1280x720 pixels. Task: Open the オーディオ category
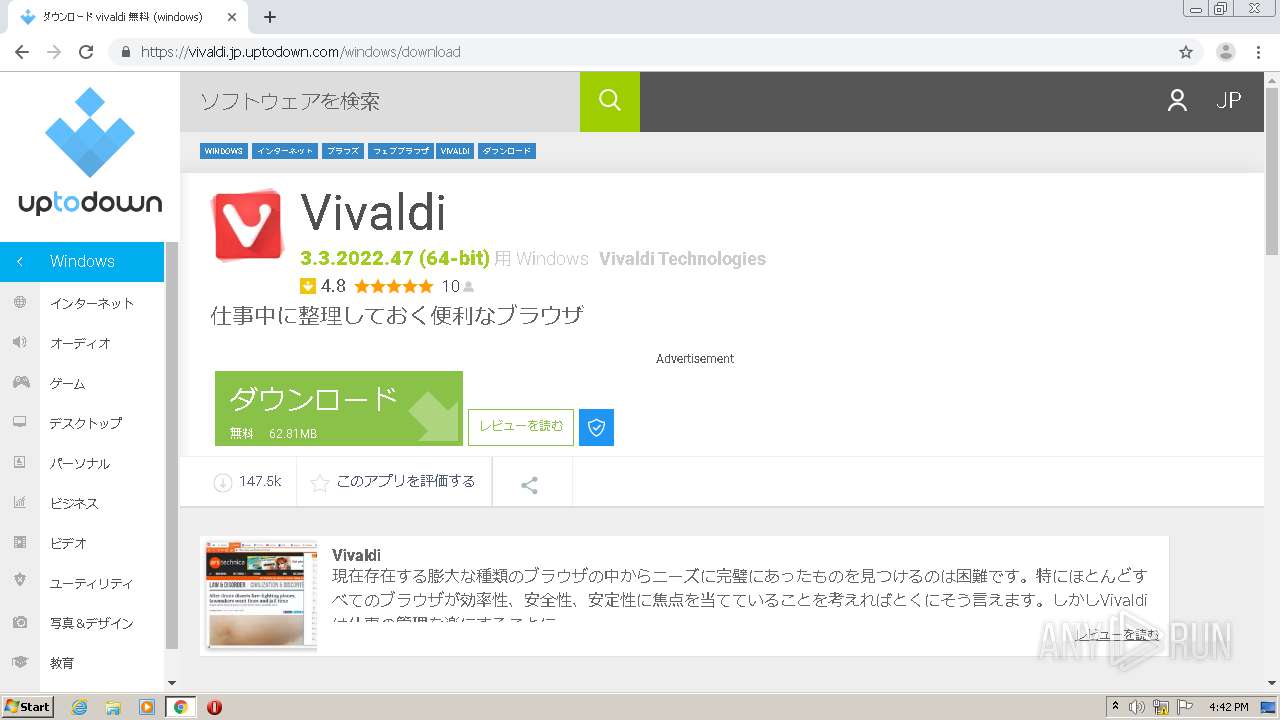tap(80, 343)
